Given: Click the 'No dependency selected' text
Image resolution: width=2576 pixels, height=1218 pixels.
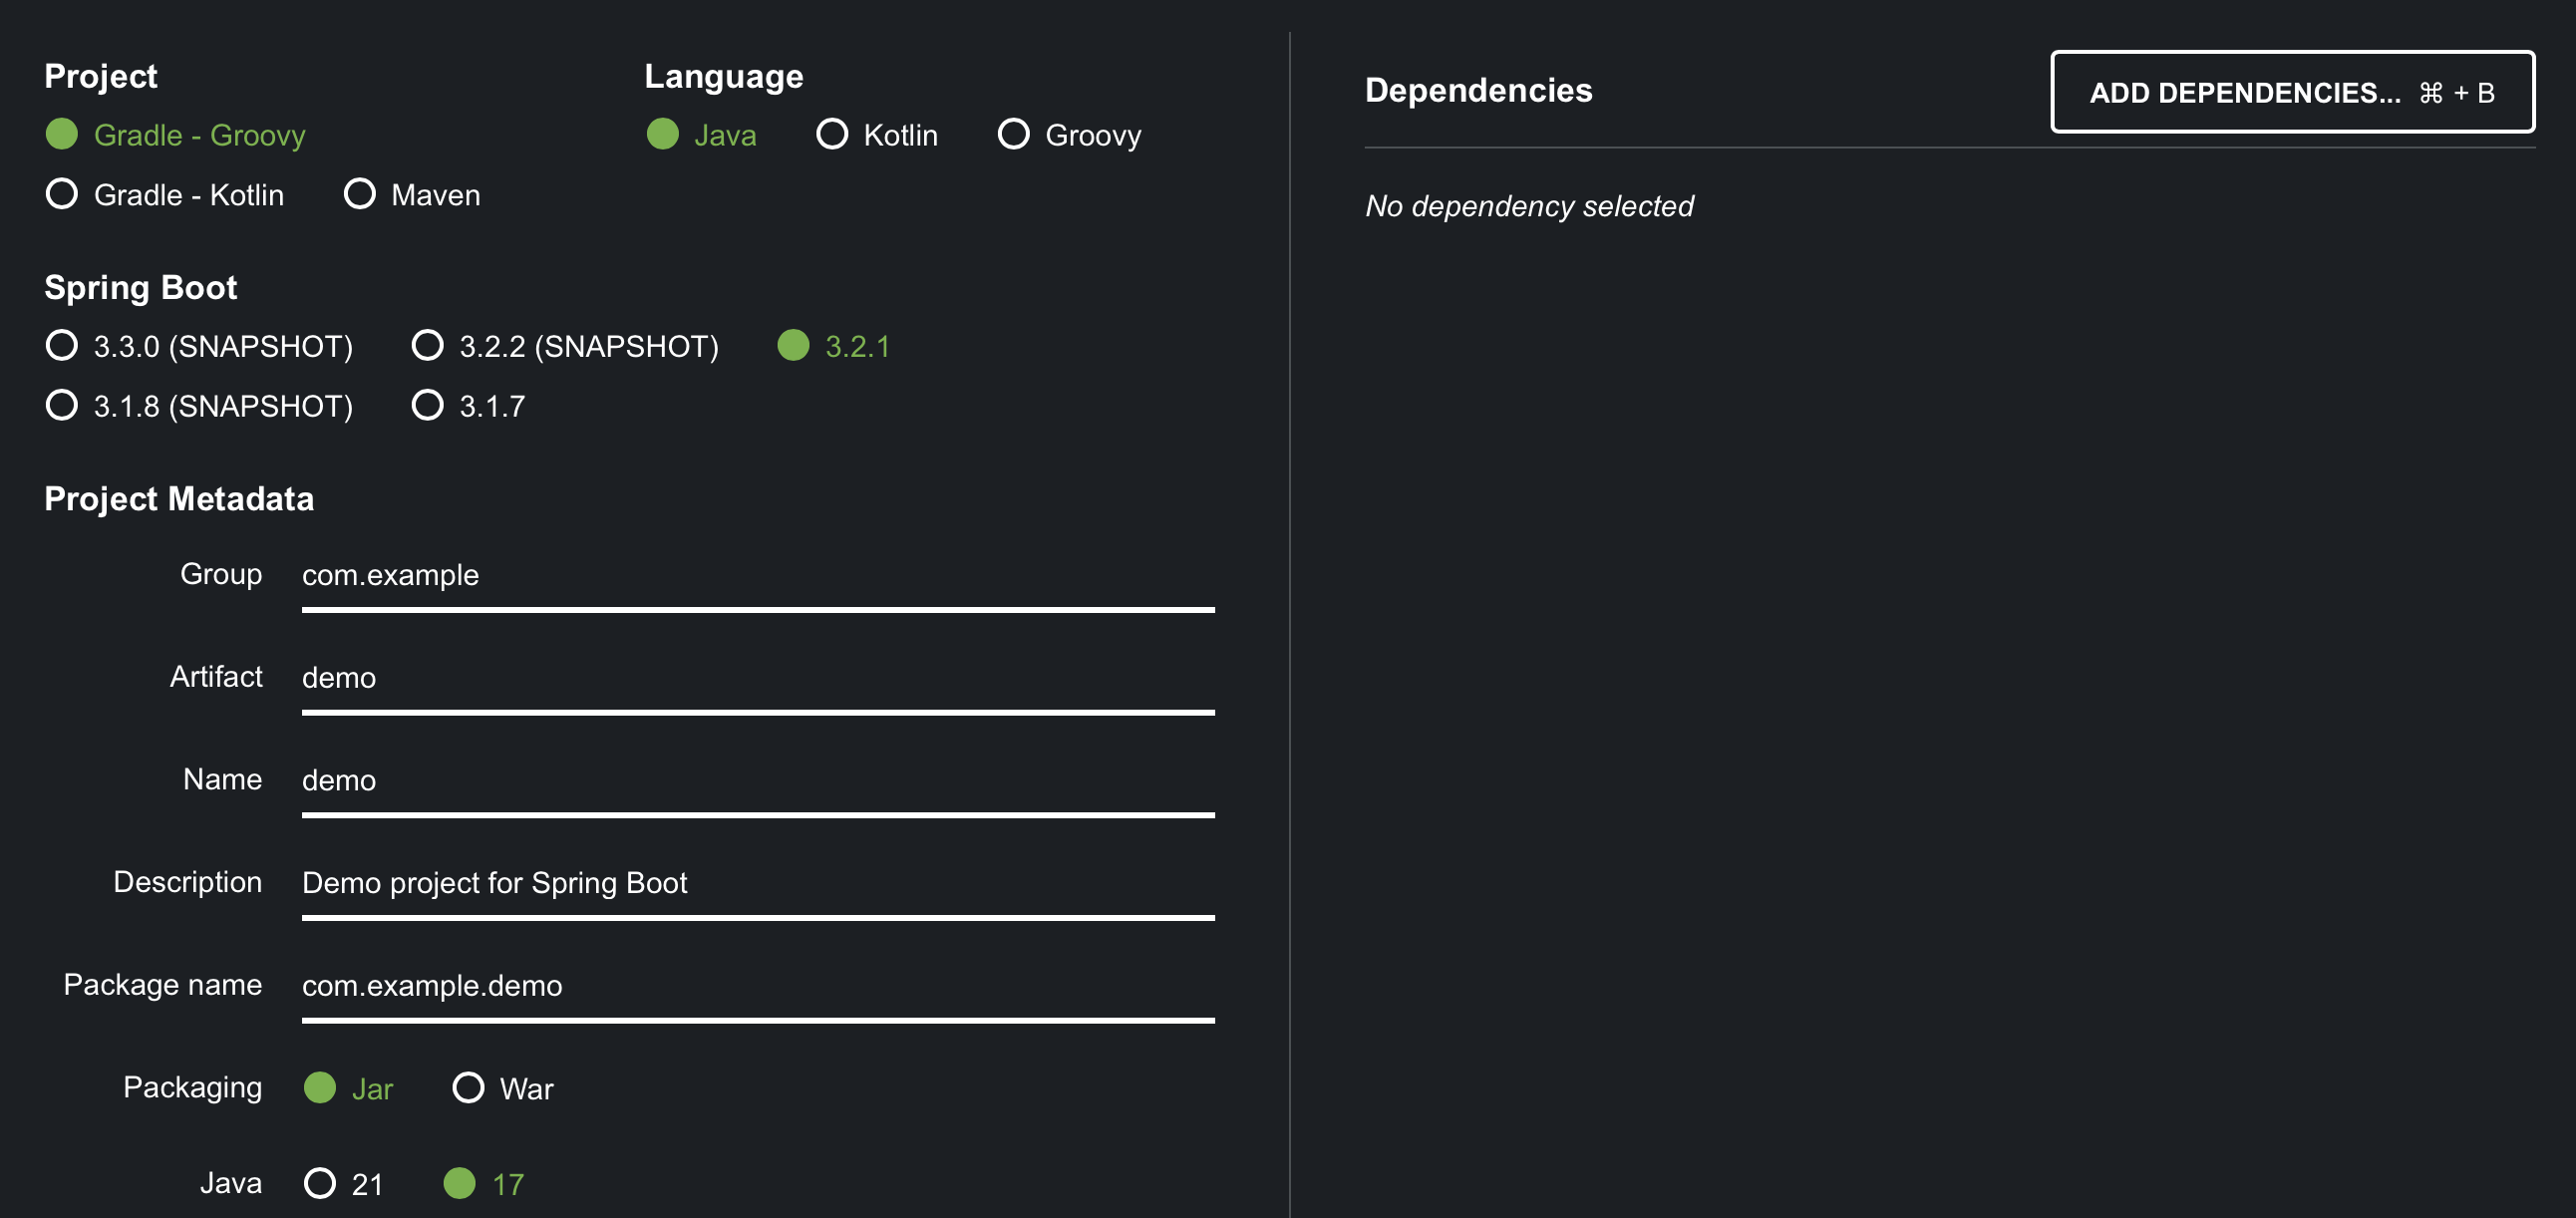Looking at the screenshot, I should (x=1529, y=206).
